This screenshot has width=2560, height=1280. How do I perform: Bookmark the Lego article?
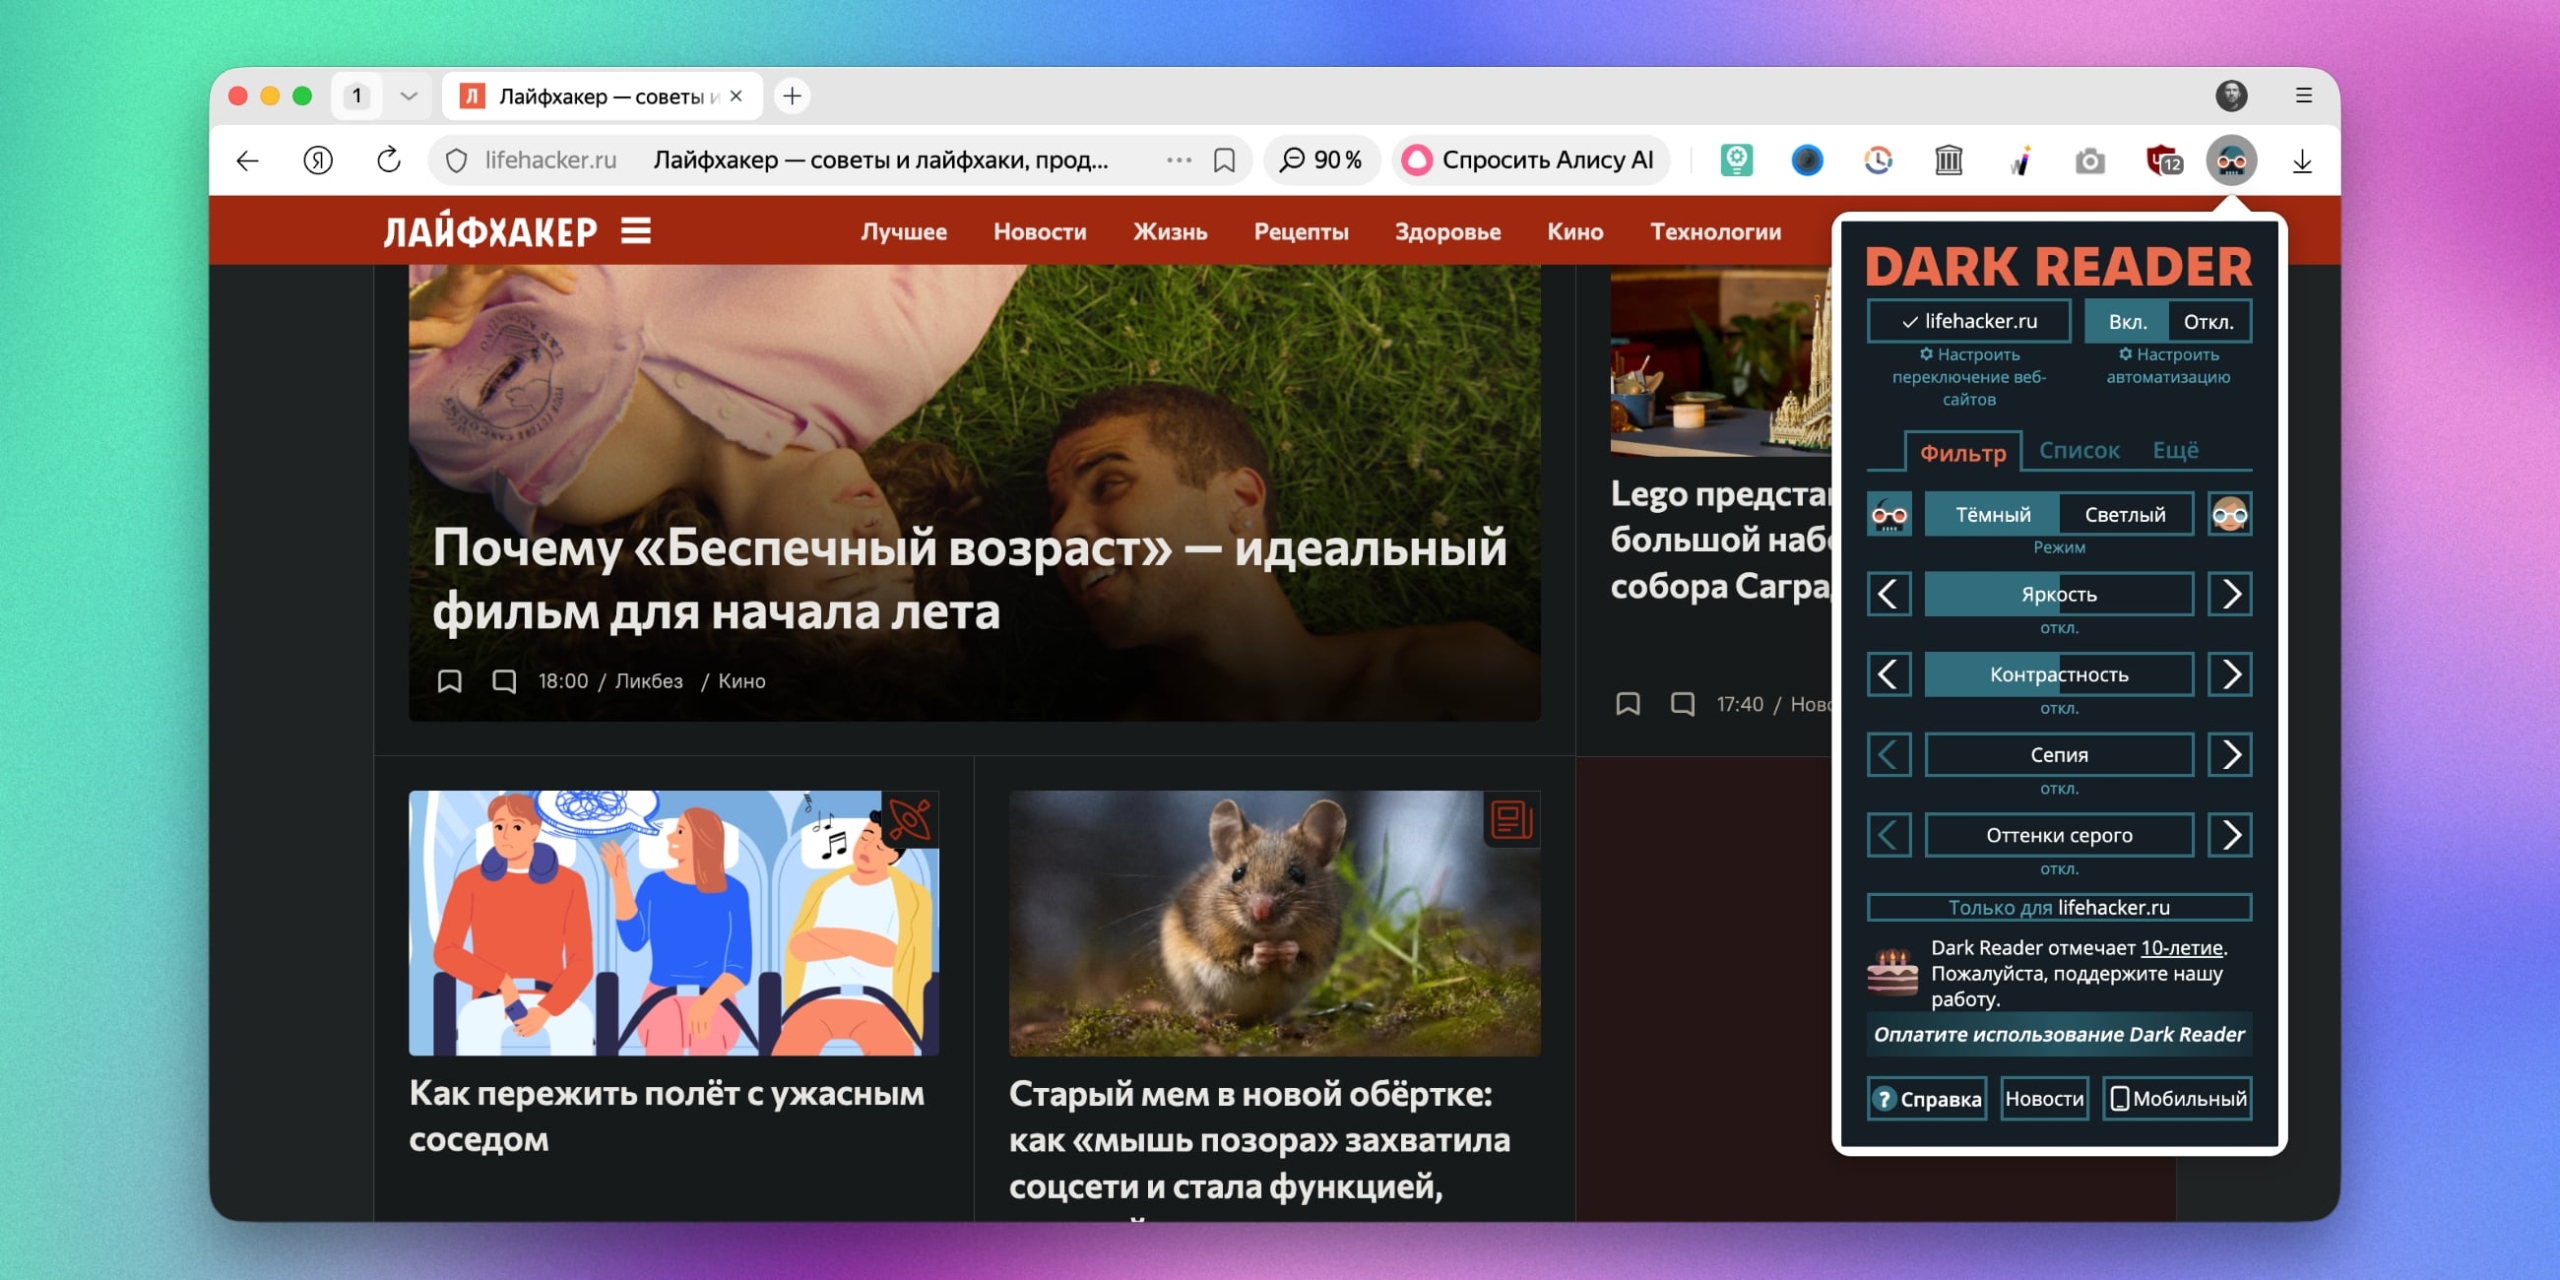coord(1628,704)
